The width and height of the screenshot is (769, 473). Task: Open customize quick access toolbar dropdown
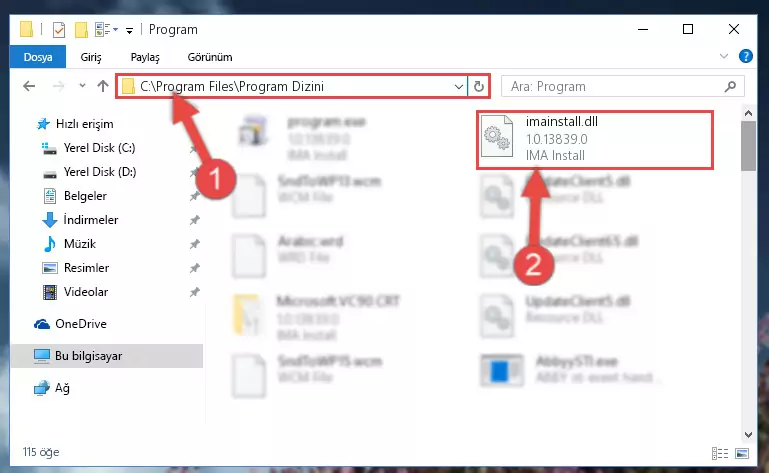(129, 31)
